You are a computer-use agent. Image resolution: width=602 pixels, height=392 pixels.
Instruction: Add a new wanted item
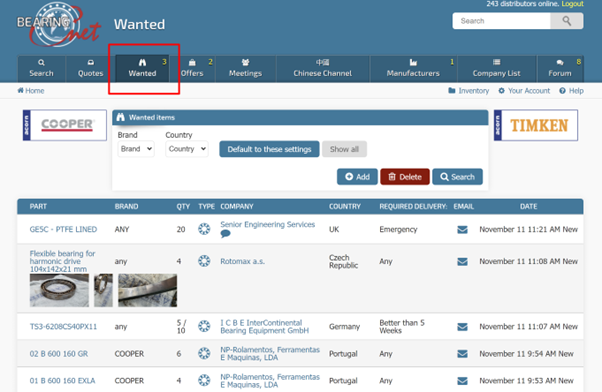357,177
